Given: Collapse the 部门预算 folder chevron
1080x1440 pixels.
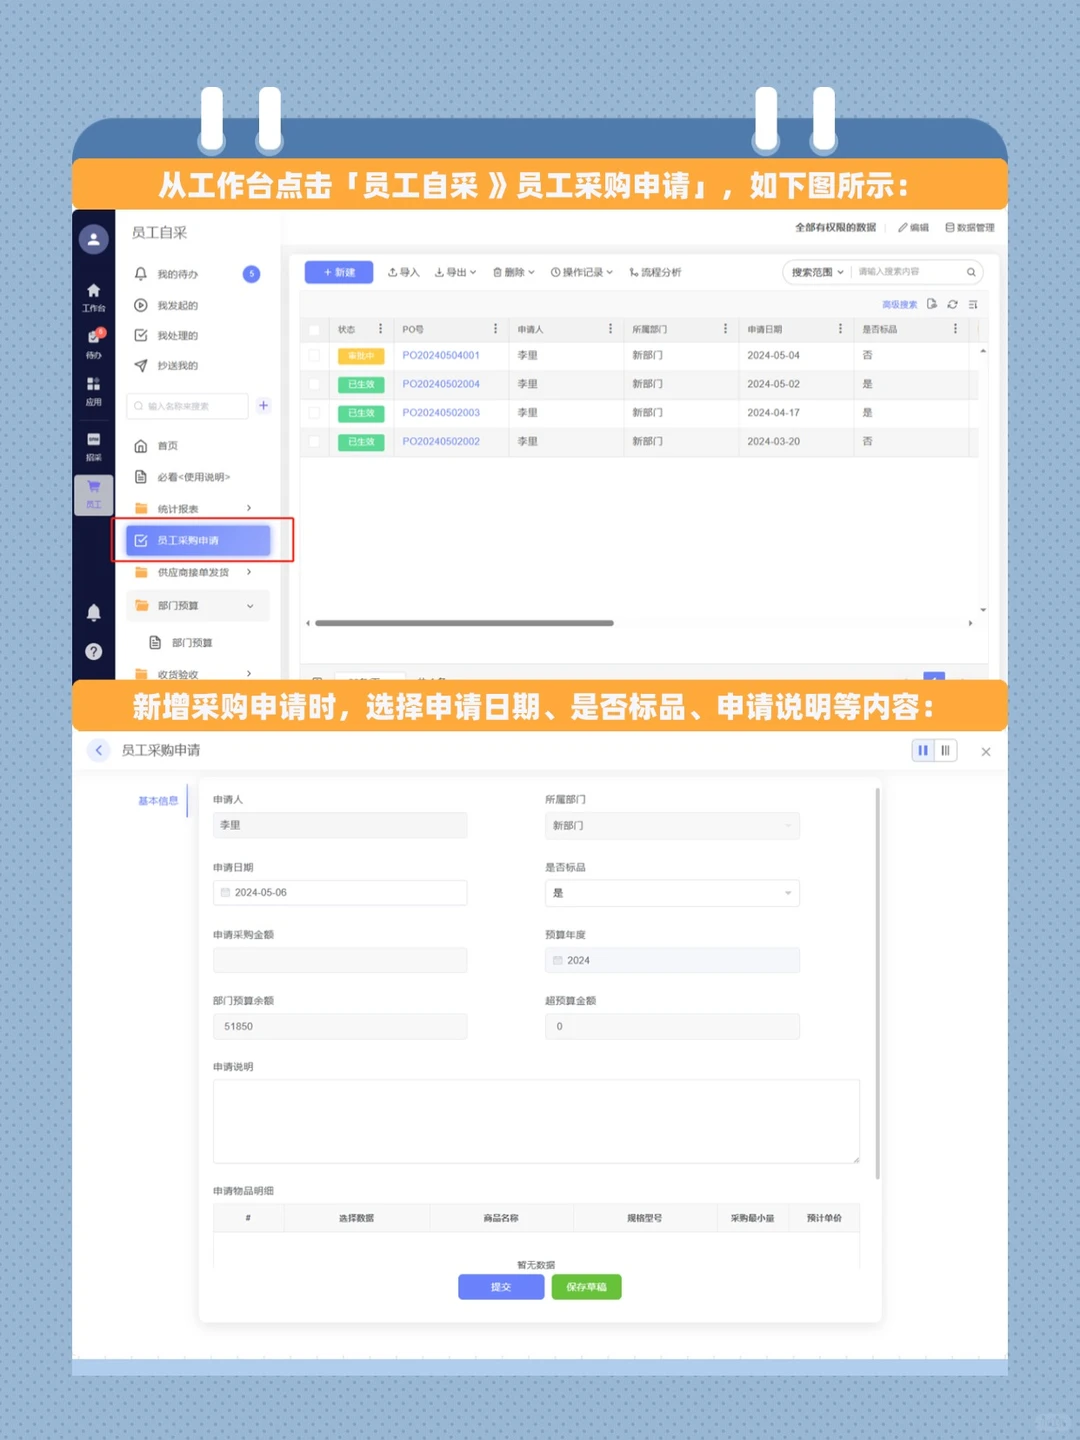Looking at the screenshot, I should 249,605.
